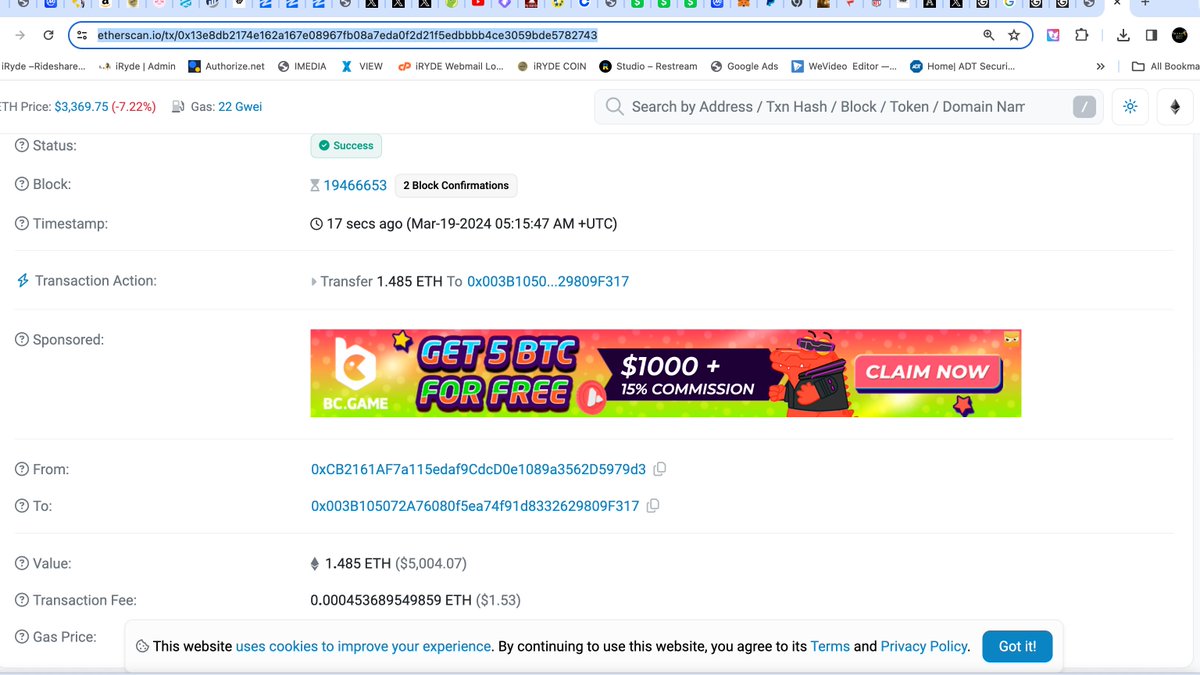
Task: Open WeVideo Editor bookmark
Action: click(844, 67)
